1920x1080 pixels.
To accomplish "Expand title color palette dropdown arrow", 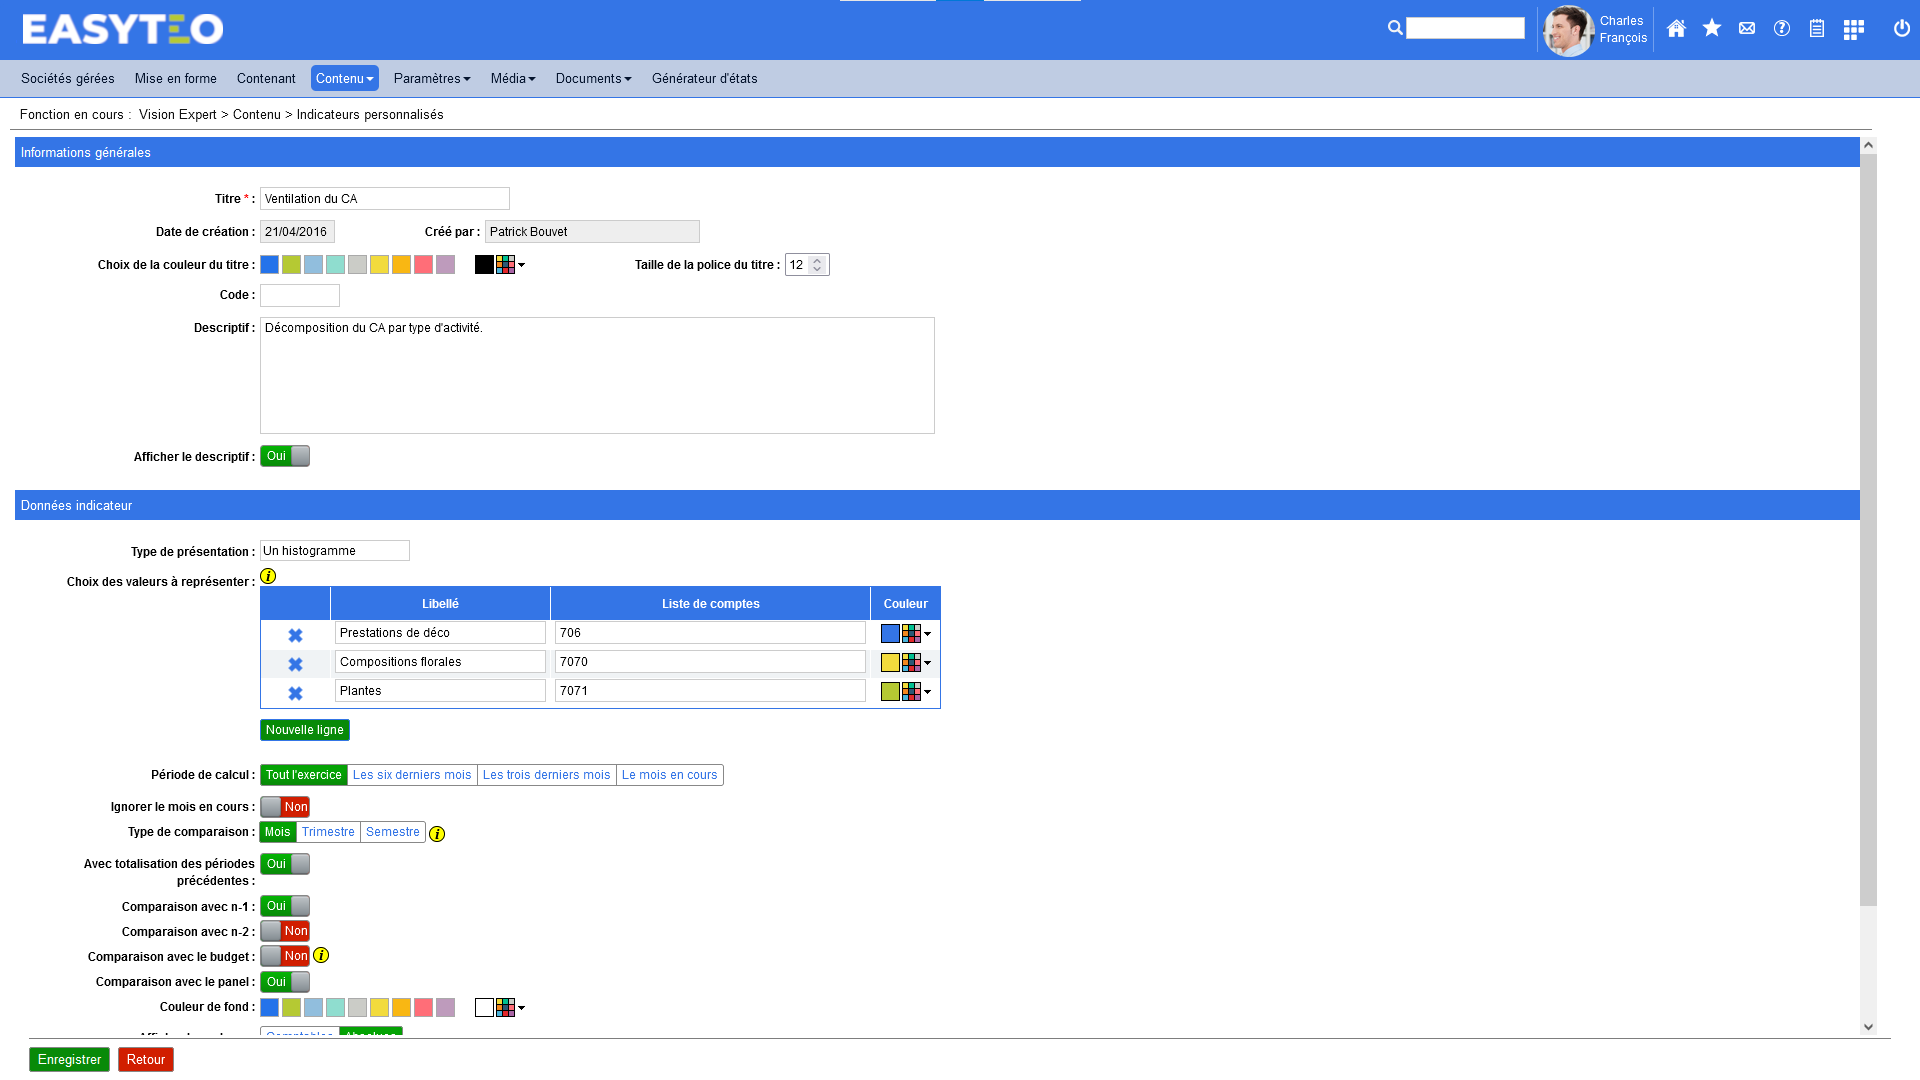I will tap(521, 265).
